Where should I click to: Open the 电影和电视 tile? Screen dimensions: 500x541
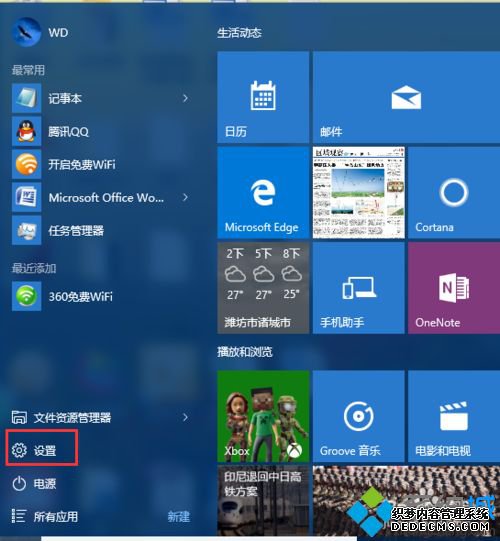(454, 416)
